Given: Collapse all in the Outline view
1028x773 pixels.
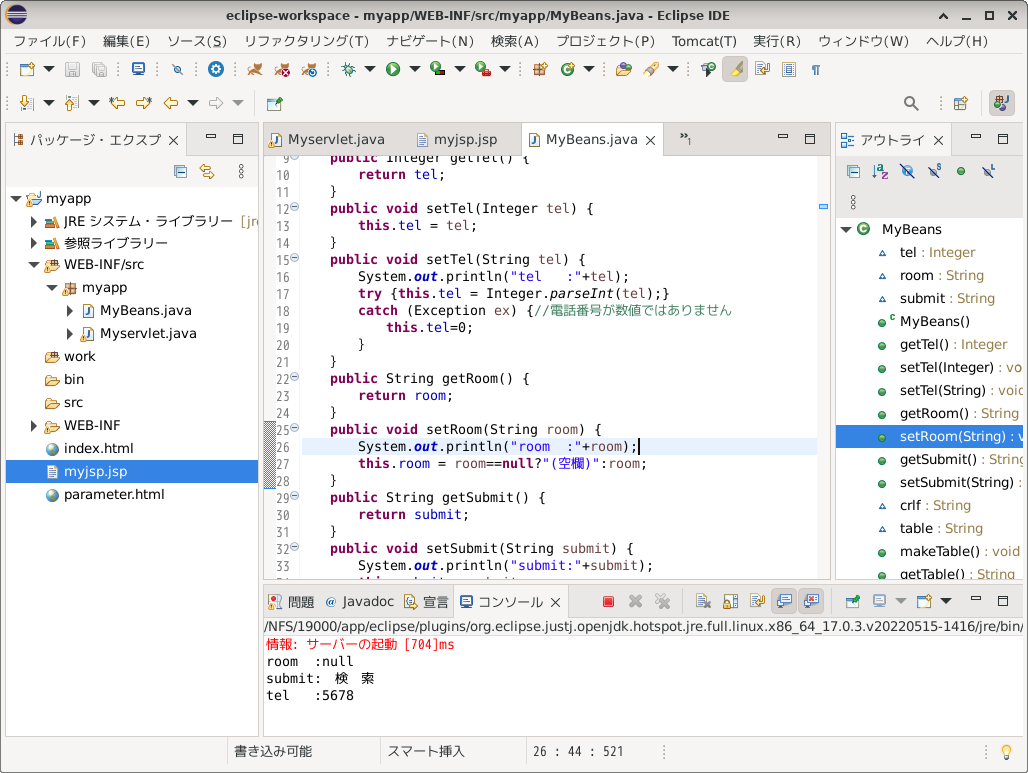Looking at the screenshot, I should click(853, 172).
